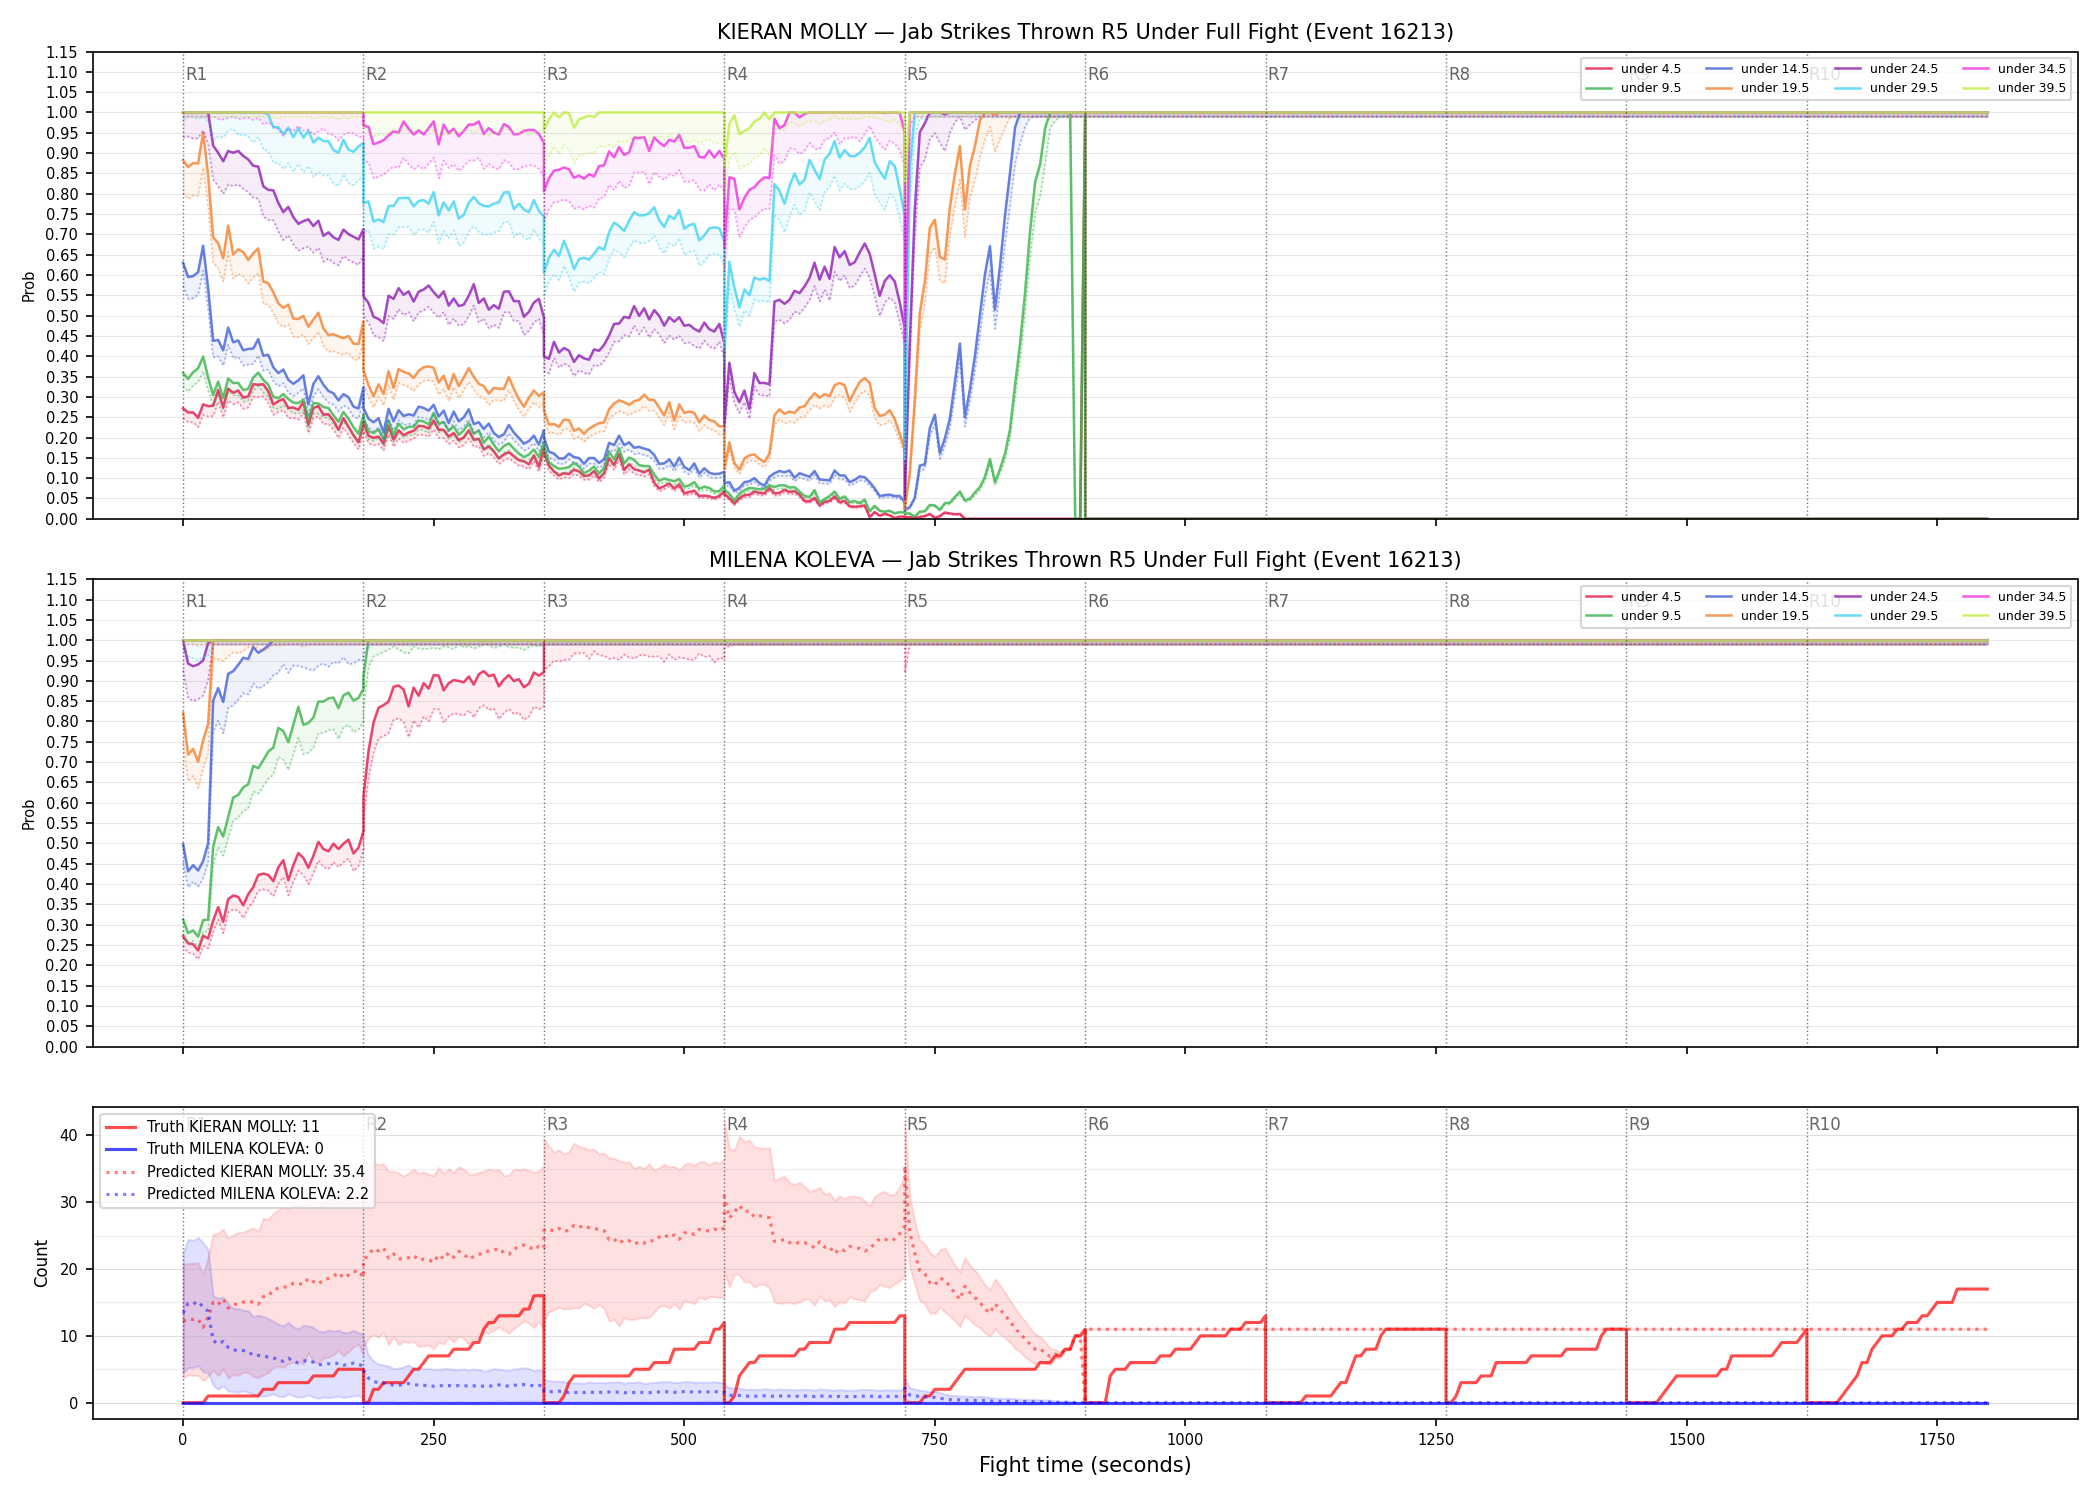Select 'under 39.5' legend entry in top chart
The image size is (2100, 1500).
click(x=2015, y=88)
